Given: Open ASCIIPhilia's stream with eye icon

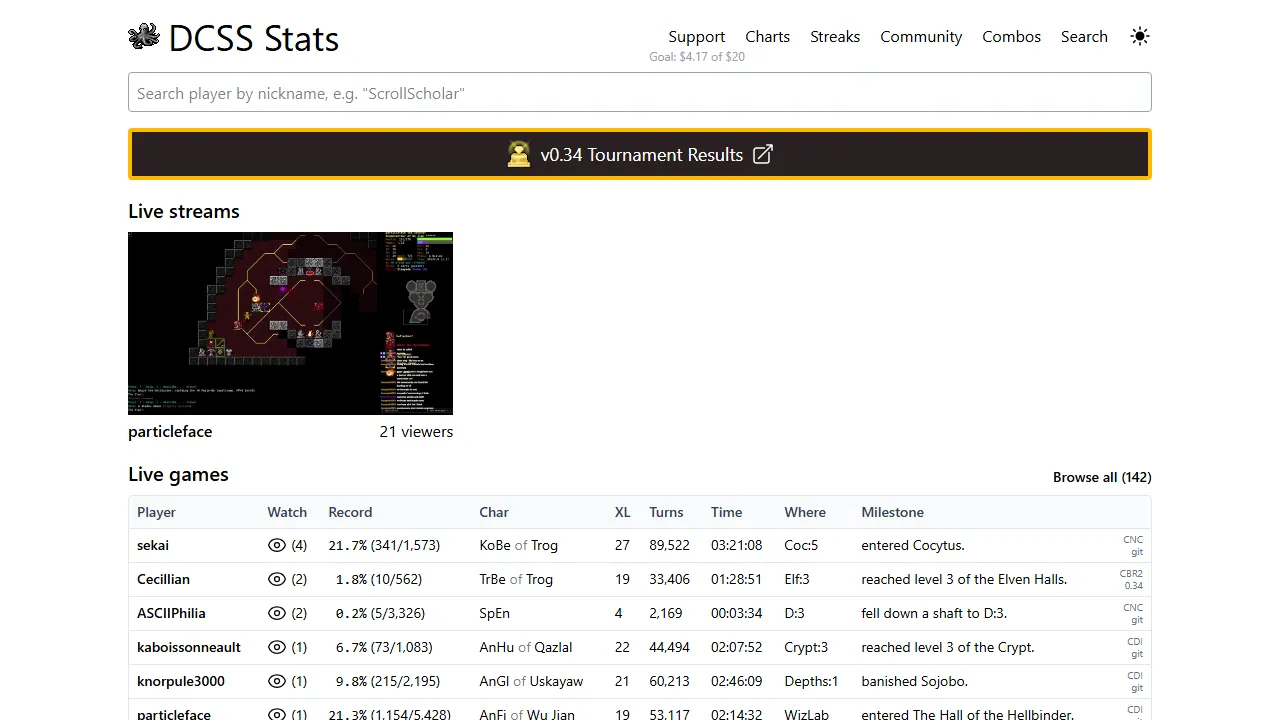Looking at the screenshot, I should [x=275, y=613].
